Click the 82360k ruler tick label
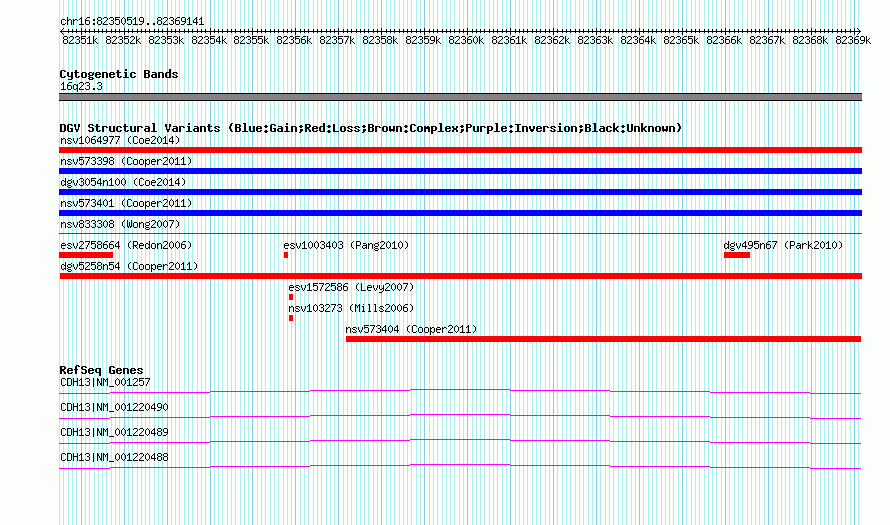Image resolution: width=890 pixels, height=525 pixels. (466, 40)
